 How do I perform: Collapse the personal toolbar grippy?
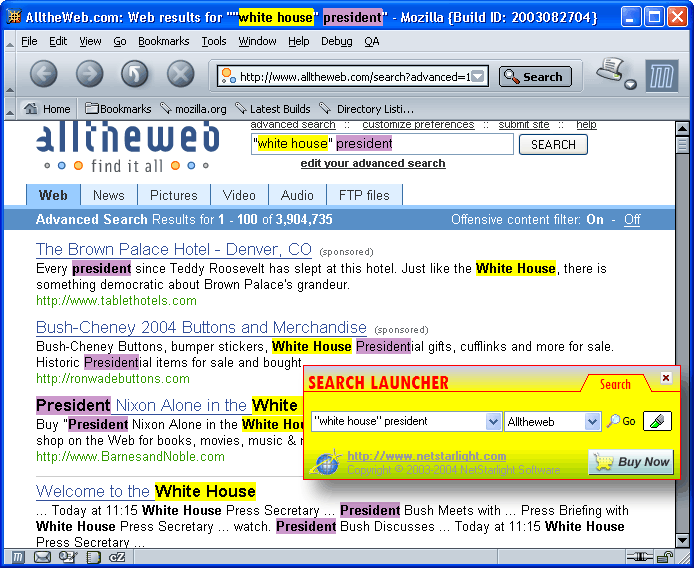coord(10,109)
